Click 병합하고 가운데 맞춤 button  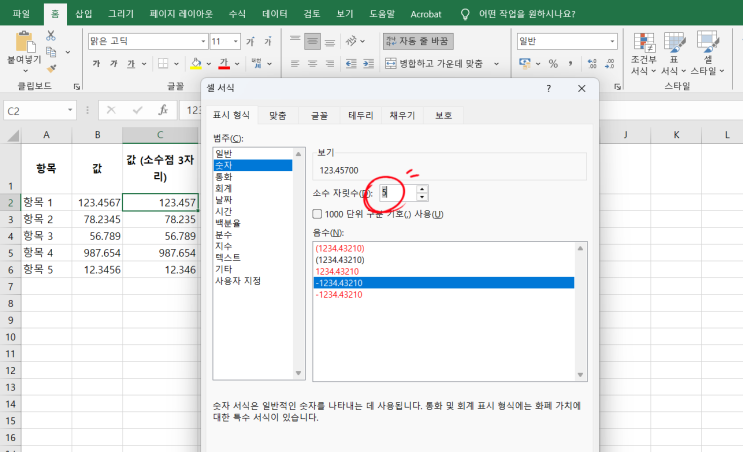point(435,63)
